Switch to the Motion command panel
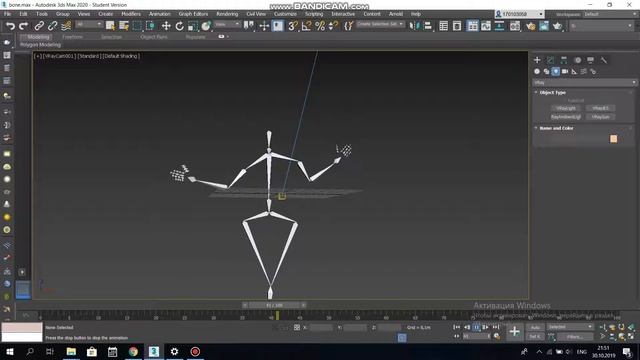Image resolution: width=640 pixels, height=360 pixels. pos(577,60)
